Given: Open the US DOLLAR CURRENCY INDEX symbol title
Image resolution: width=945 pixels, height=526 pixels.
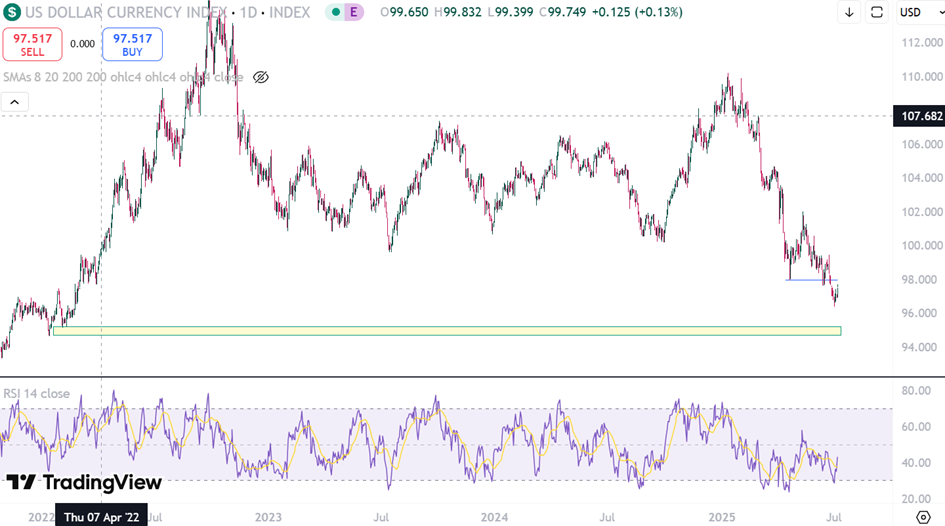Looking at the screenshot, I should point(125,12).
